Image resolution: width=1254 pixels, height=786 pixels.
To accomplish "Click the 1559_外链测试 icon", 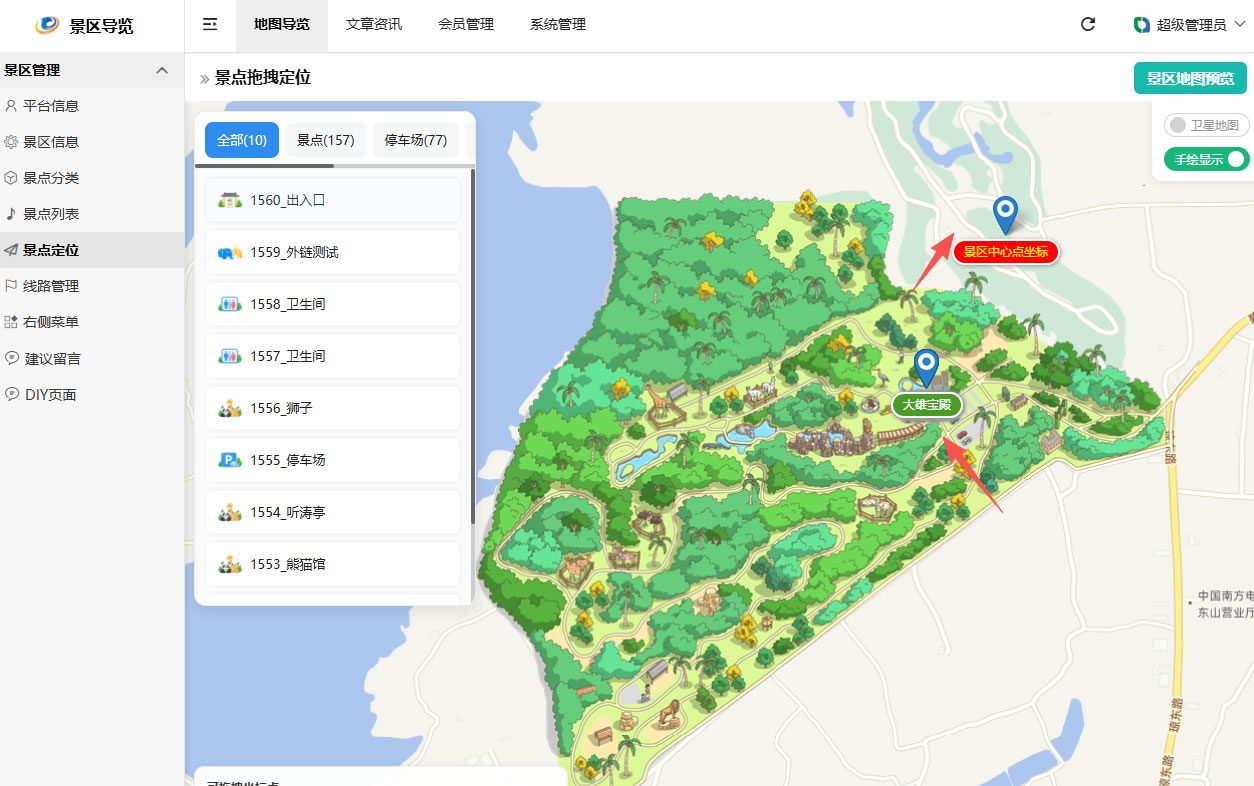I will coord(230,253).
